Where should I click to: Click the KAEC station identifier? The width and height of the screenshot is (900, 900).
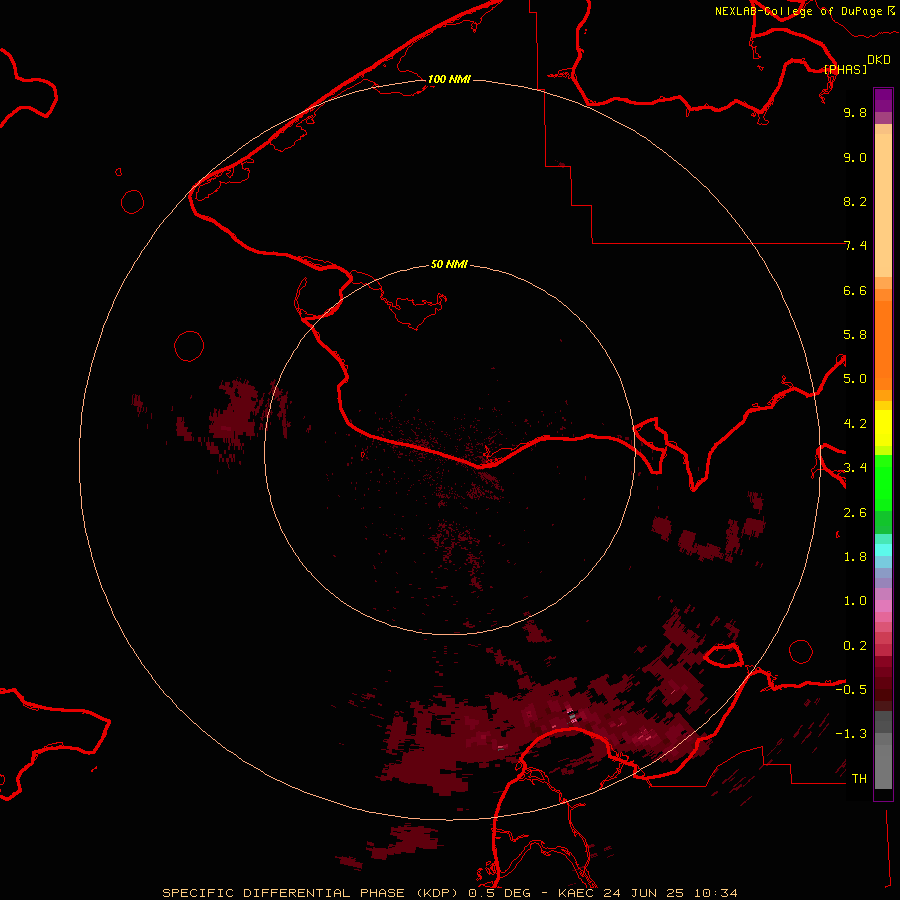pyautogui.click(x=577, y=893)
